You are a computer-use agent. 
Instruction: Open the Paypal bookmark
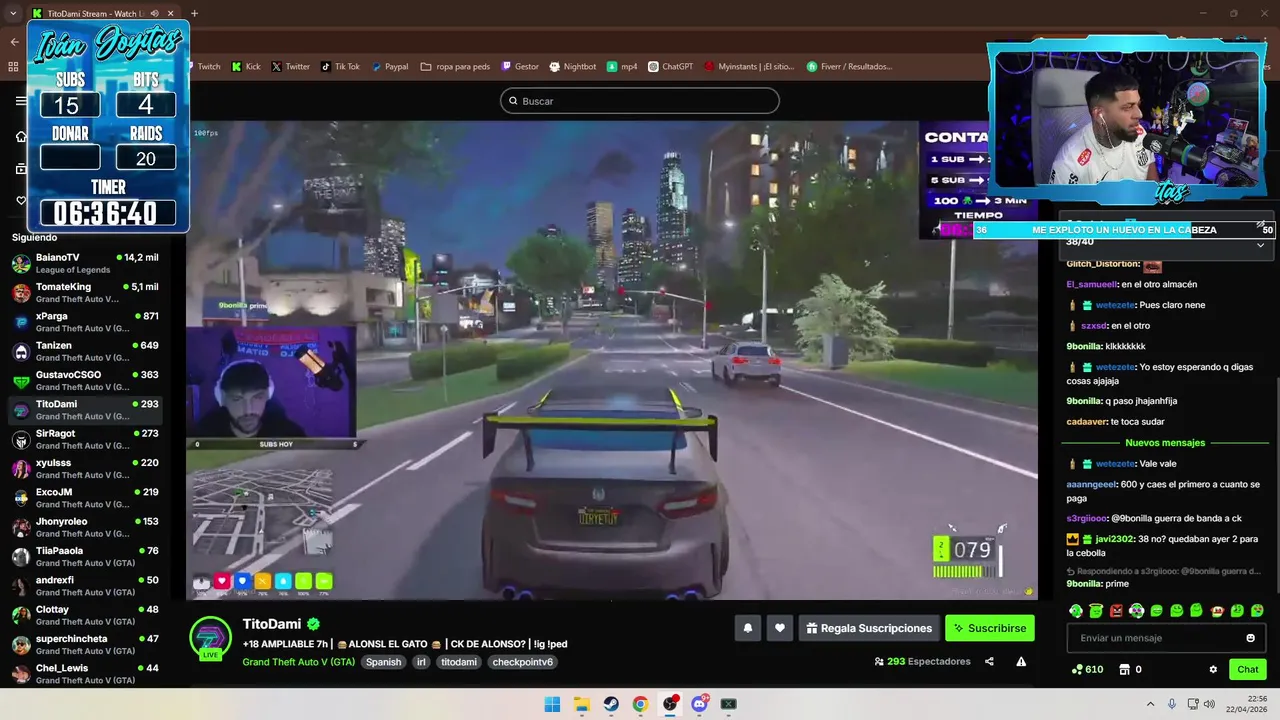tap(390, 67)
